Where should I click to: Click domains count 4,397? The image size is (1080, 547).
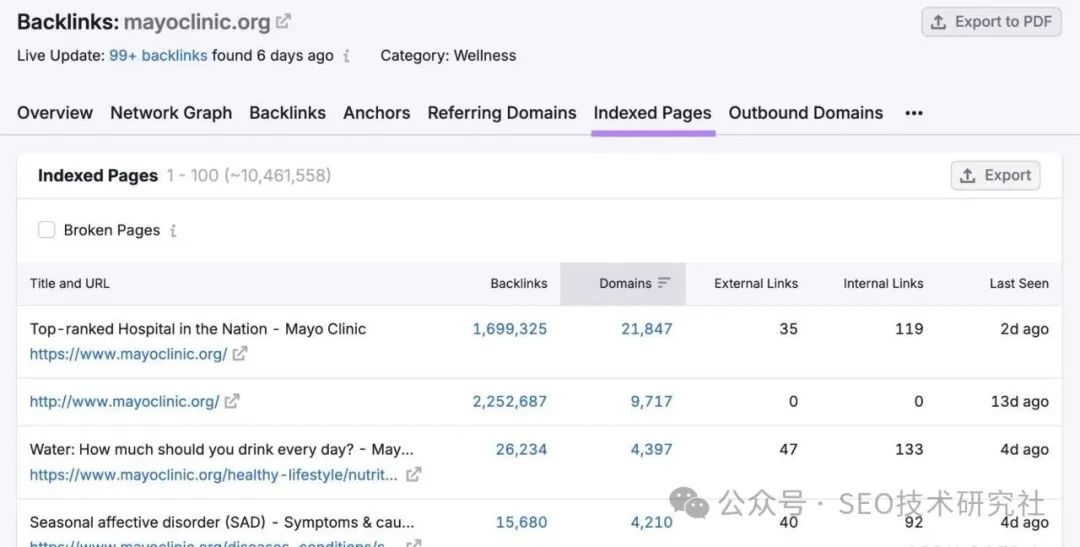tap(652, 450)
